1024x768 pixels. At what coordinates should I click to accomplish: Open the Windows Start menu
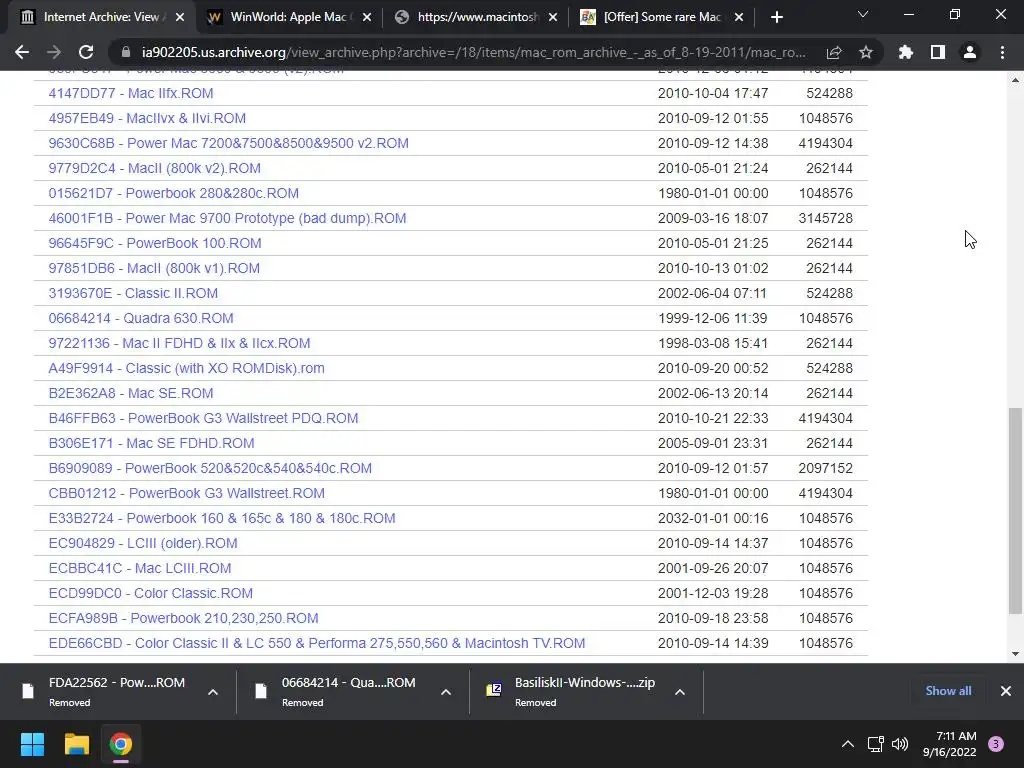pyautogui.click(x=32, y=744)
